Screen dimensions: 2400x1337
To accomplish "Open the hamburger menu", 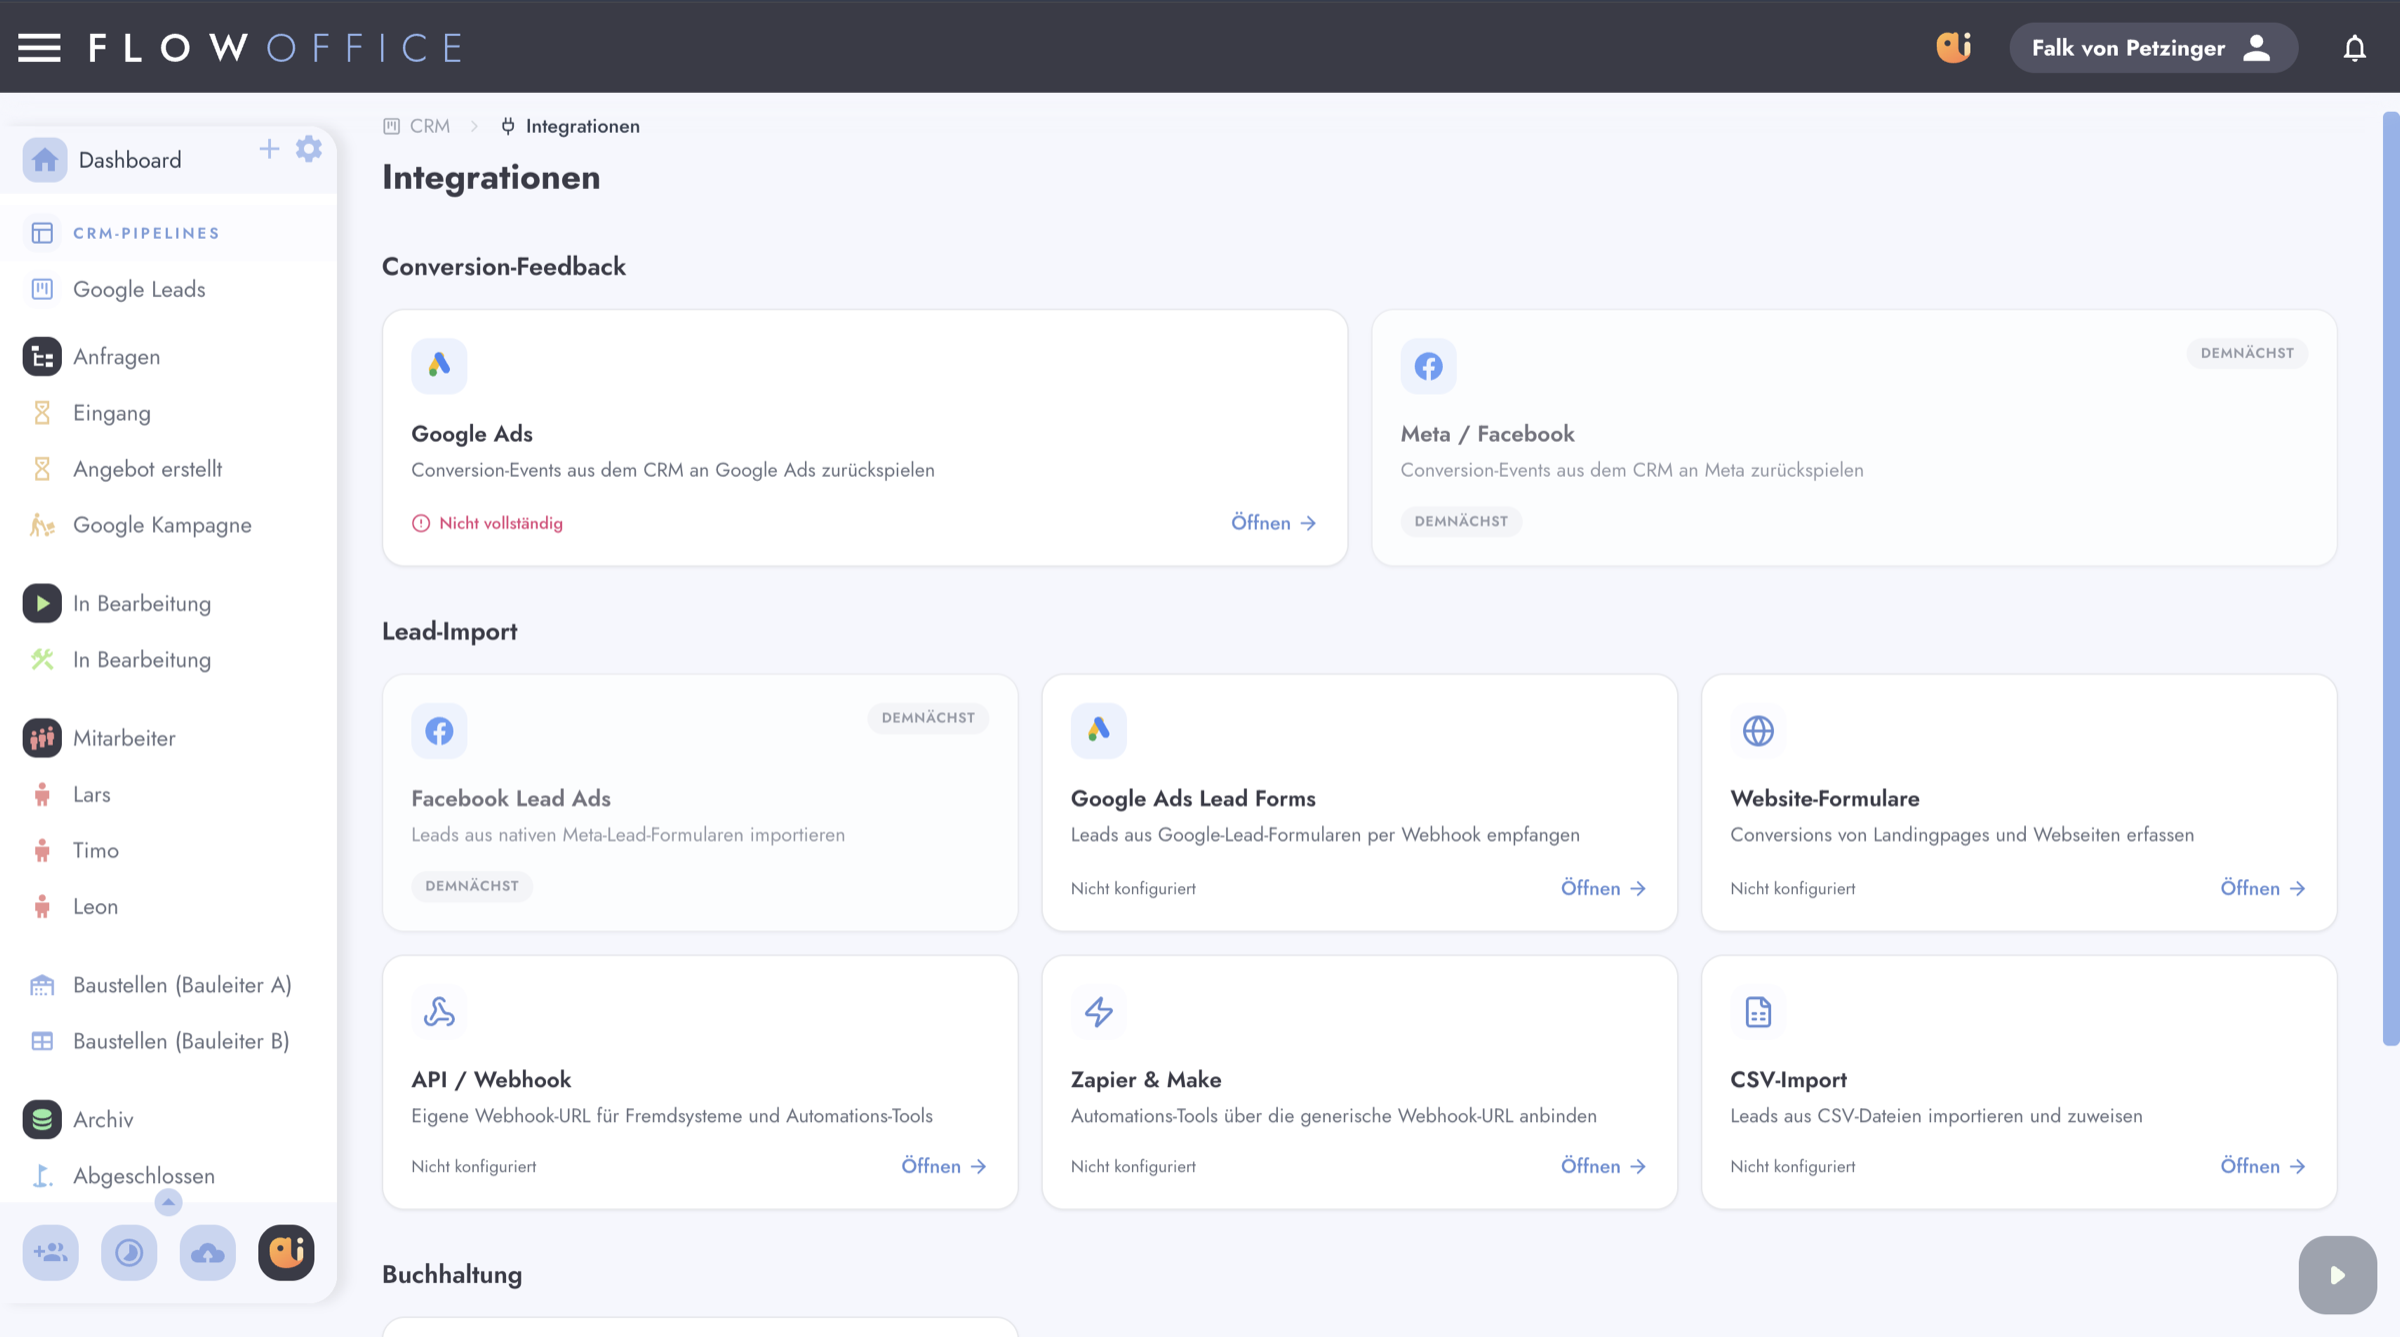I will click(x=39, y=47).
